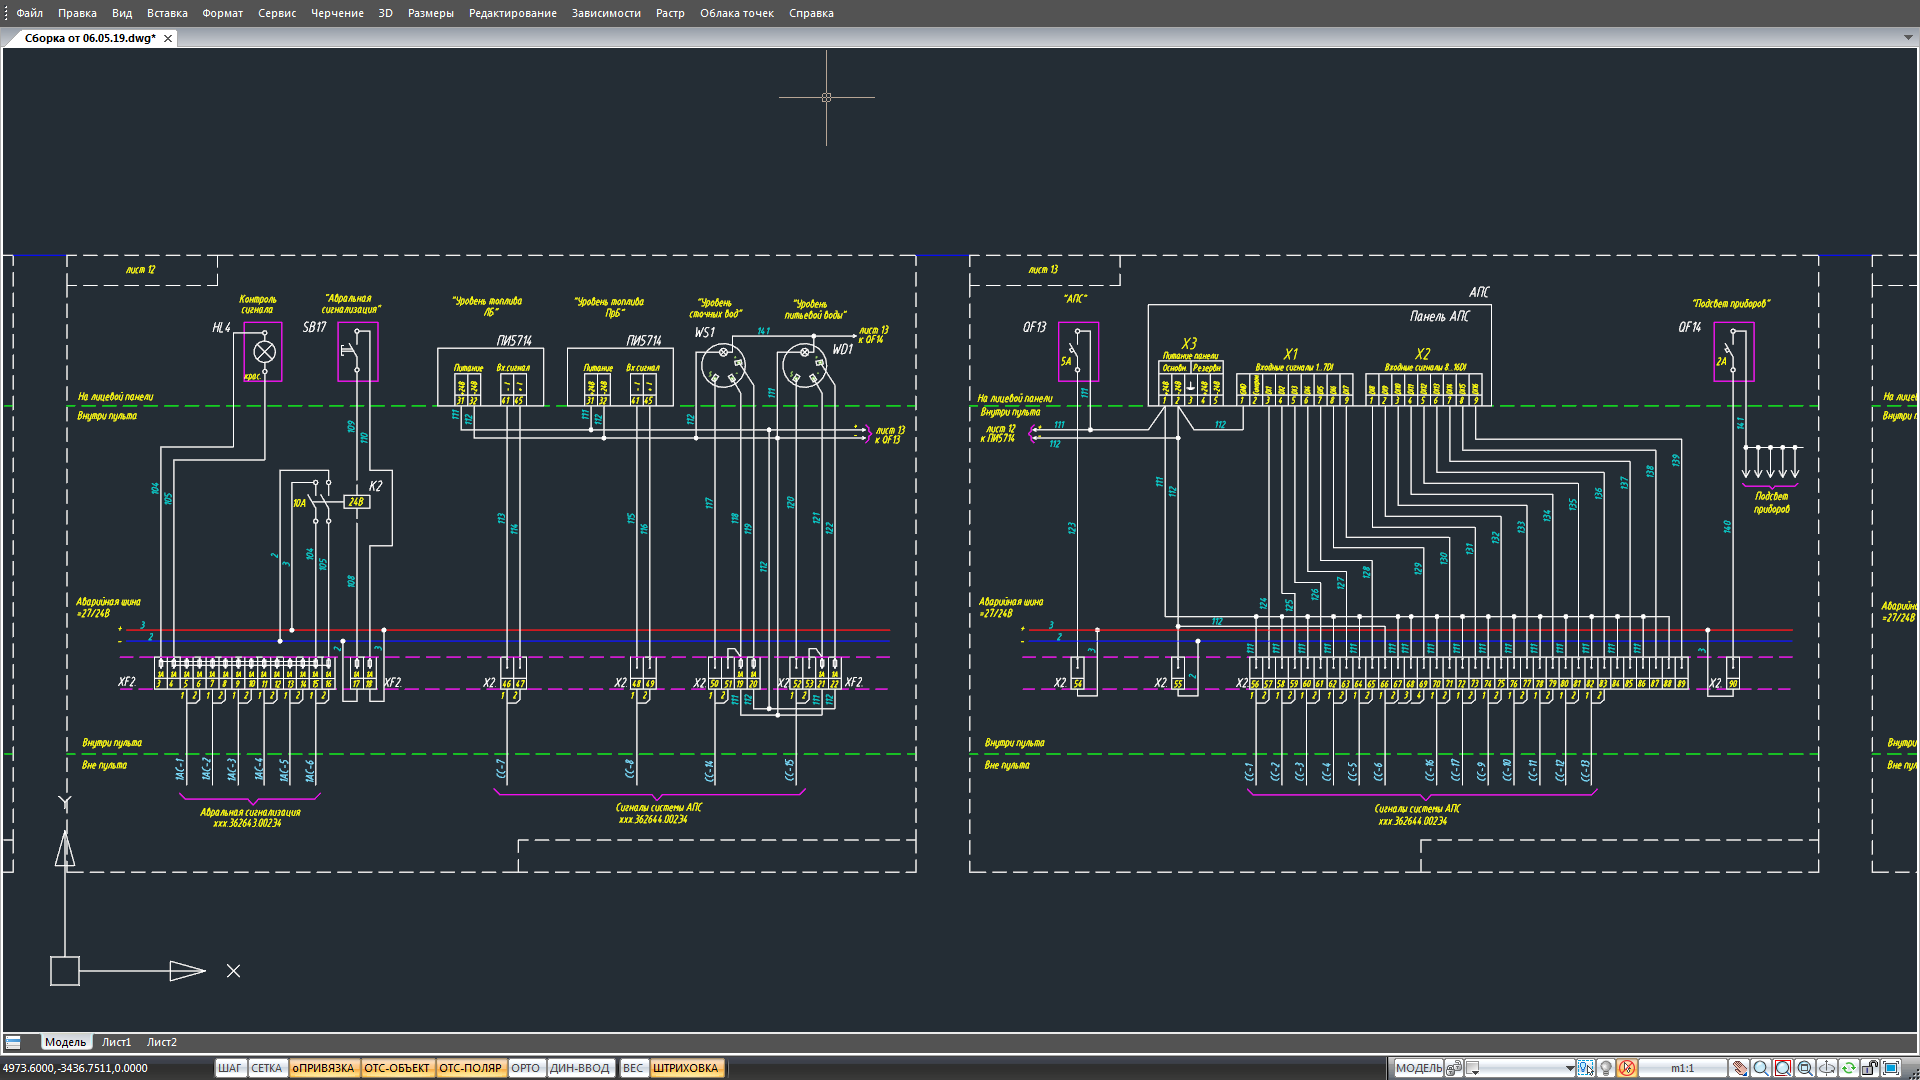The height and width of the screenshot is (1080, 1920).
Task: Select the SB17 switch label
Action: [314, 327]
